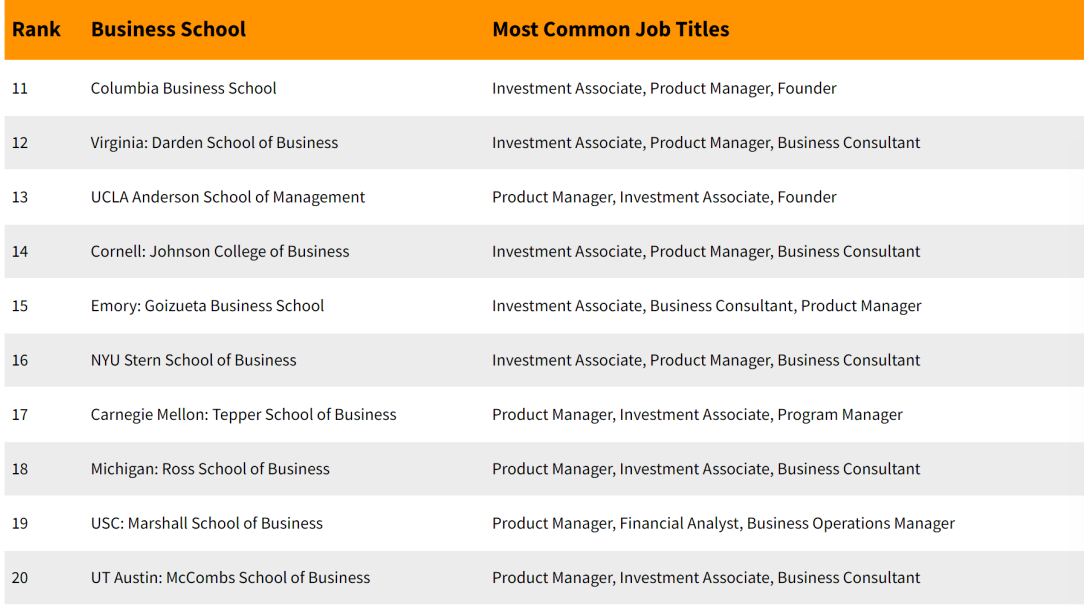Click rank number 15 cell

20,306
